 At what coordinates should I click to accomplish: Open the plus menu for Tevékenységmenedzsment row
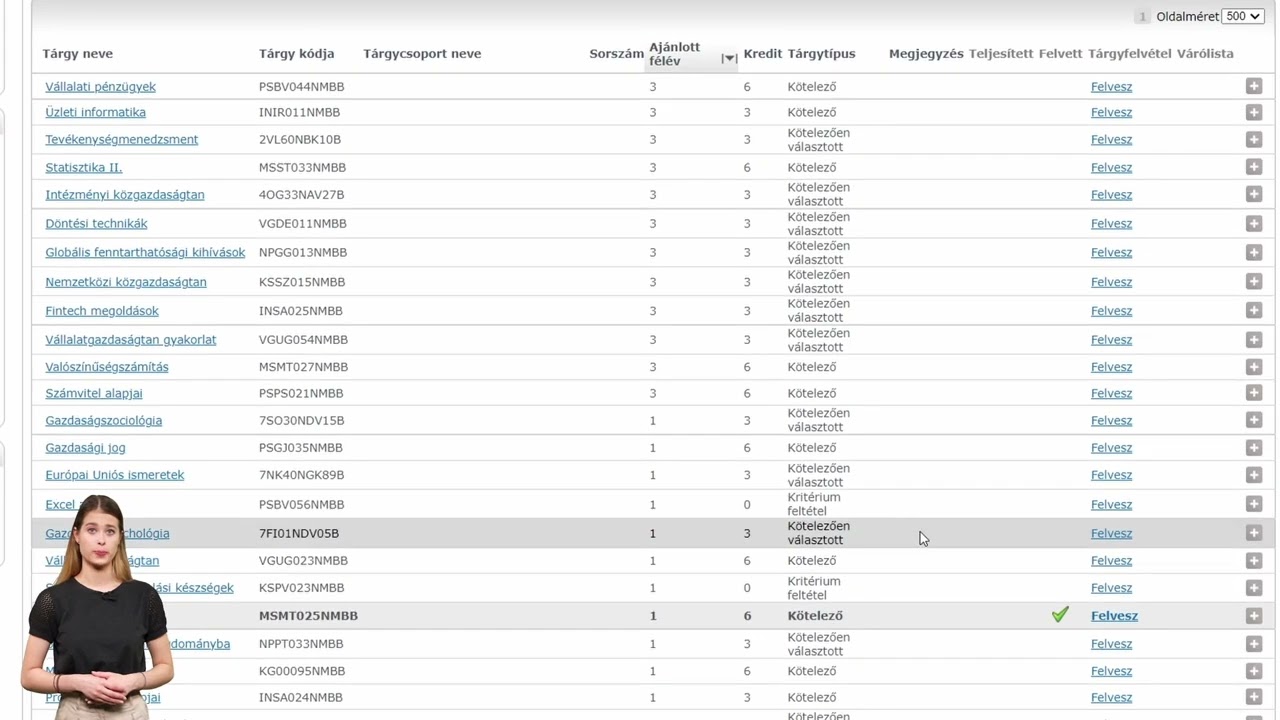[1254, 139]
